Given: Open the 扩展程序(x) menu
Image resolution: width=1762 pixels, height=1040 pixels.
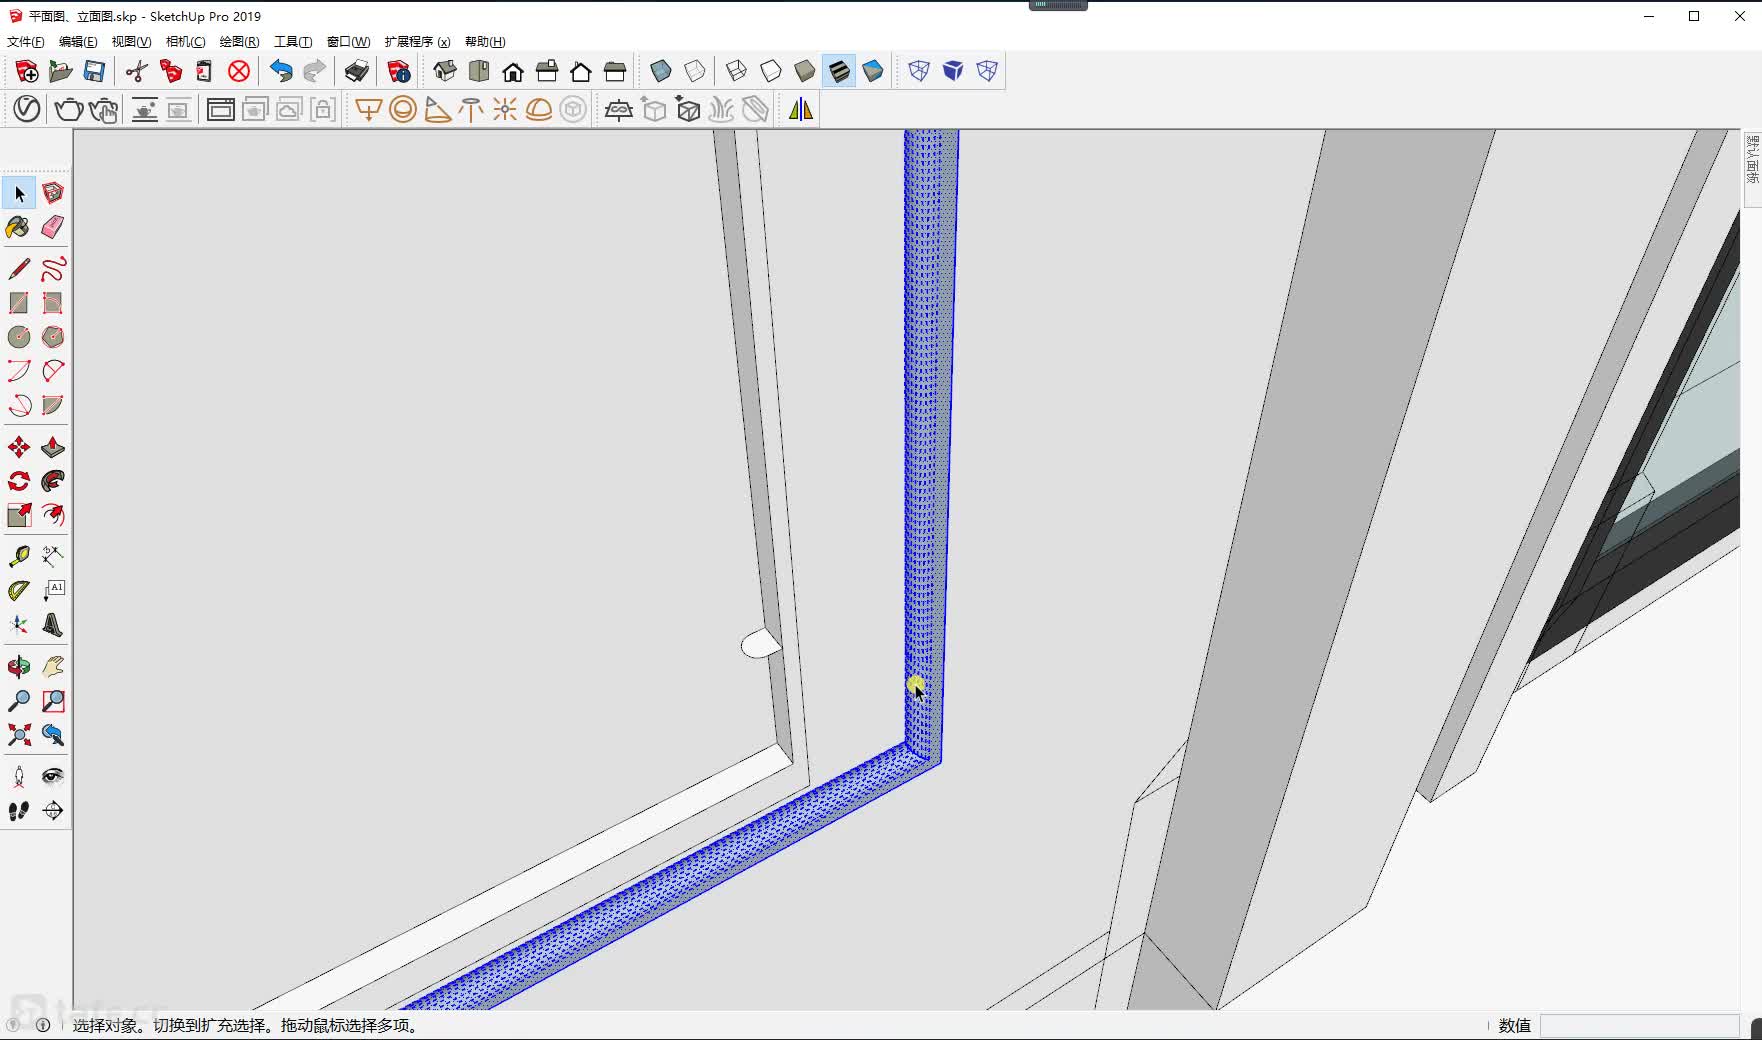Looking at the screenshot, I should [x=417, y=42].
